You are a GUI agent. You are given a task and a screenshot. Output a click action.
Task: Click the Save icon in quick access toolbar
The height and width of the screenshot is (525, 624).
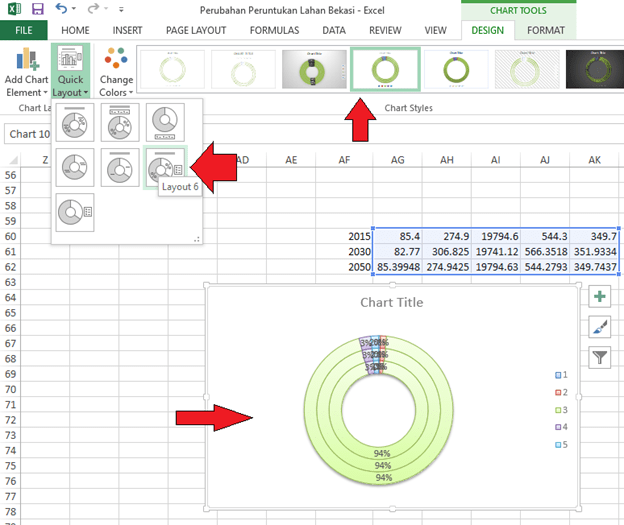(x=38, y=9)
